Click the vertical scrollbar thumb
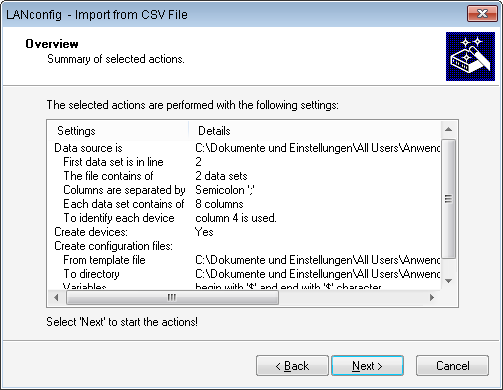 pyautogui.click(x=449, y=199)
